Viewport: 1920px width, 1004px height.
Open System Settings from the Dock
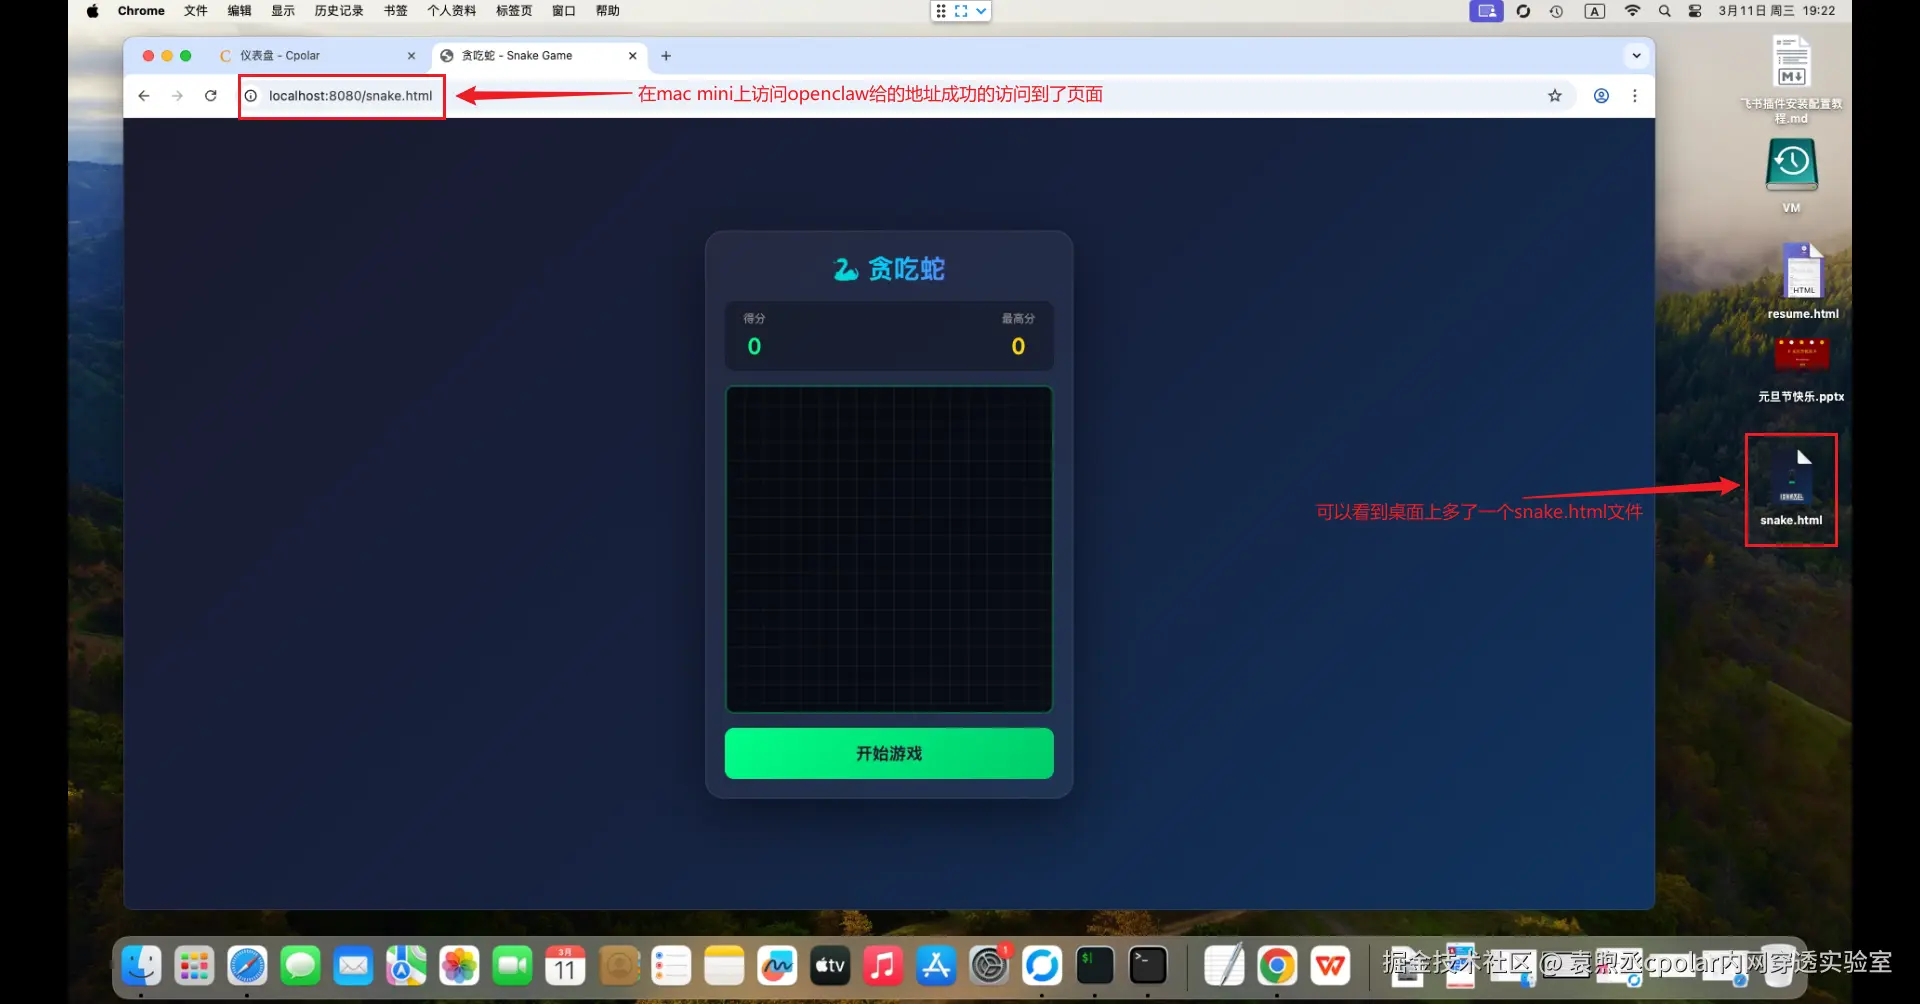coord(989,965)
